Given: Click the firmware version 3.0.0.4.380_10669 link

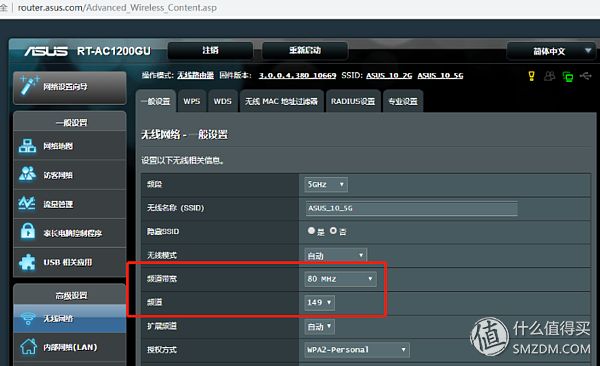Looking at the screenshot, I should click(297, 75).
